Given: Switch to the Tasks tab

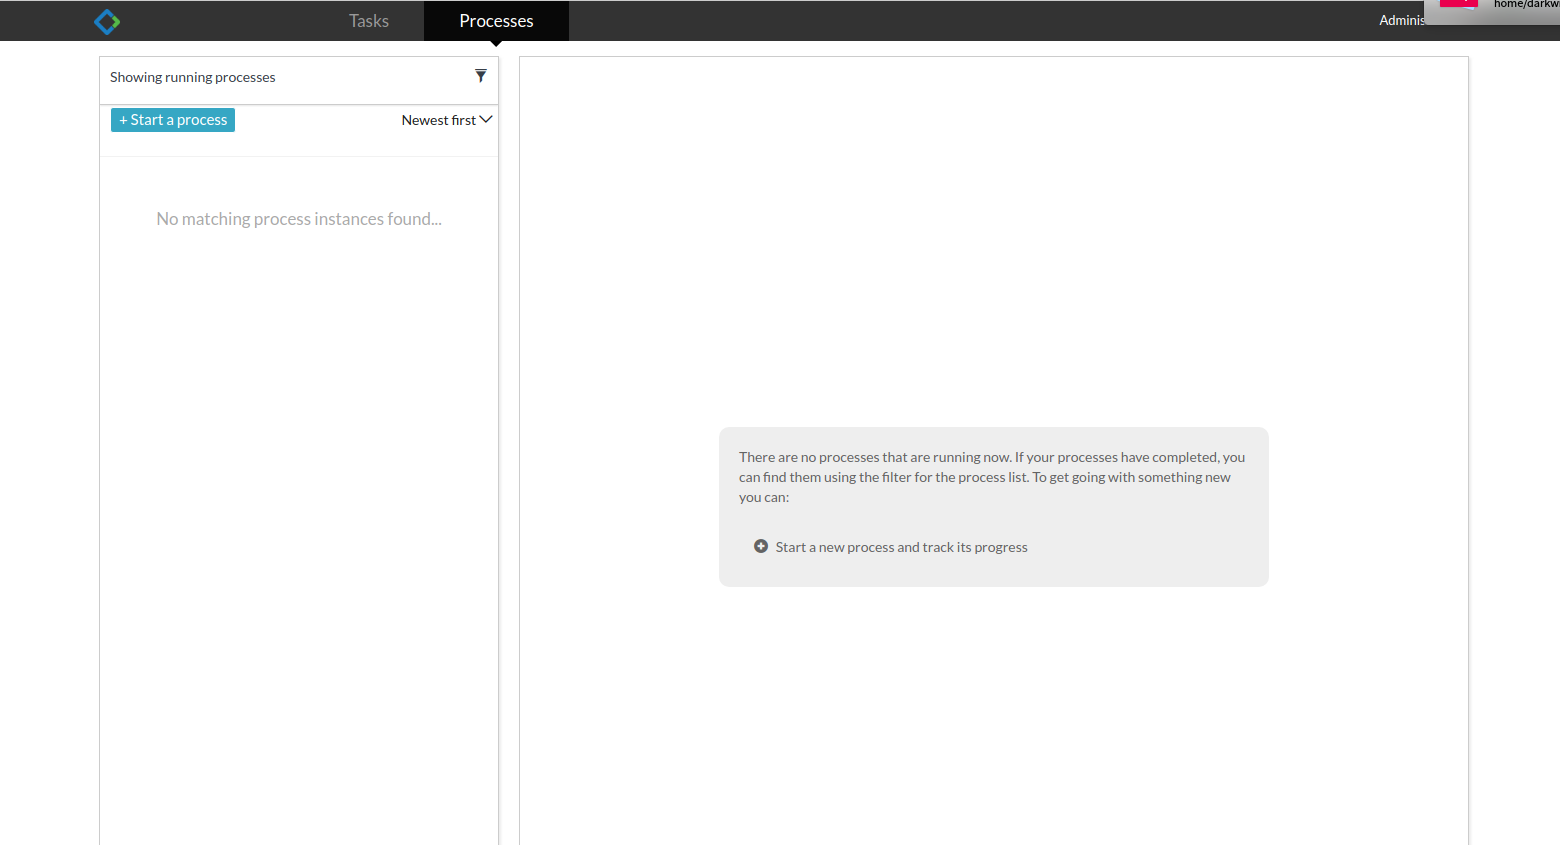Looking at the screenshot, I should [x=368, y=21].
